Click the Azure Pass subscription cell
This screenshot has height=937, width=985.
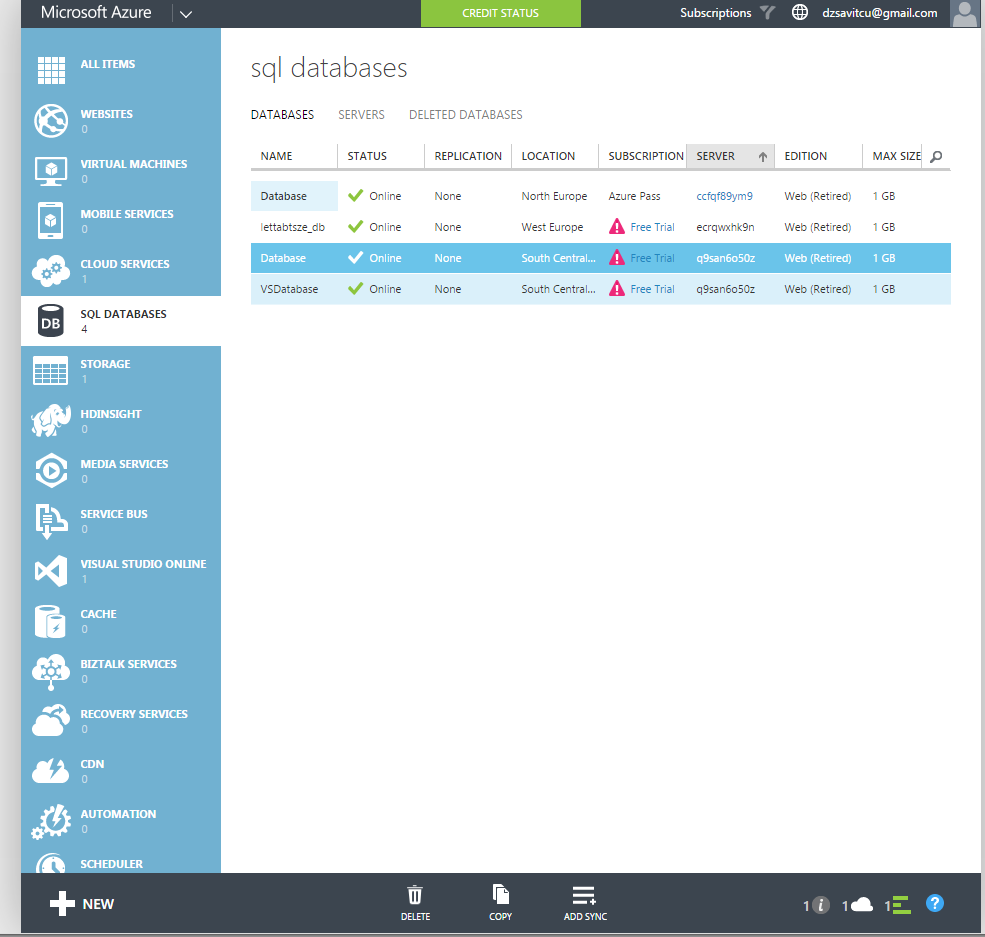(x=634, y=196)
